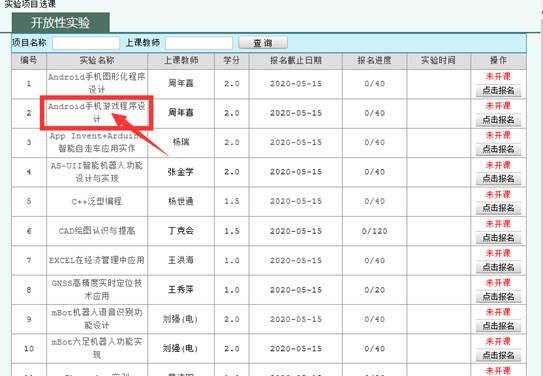Click the 报名进度 column header

coord(374,61)
